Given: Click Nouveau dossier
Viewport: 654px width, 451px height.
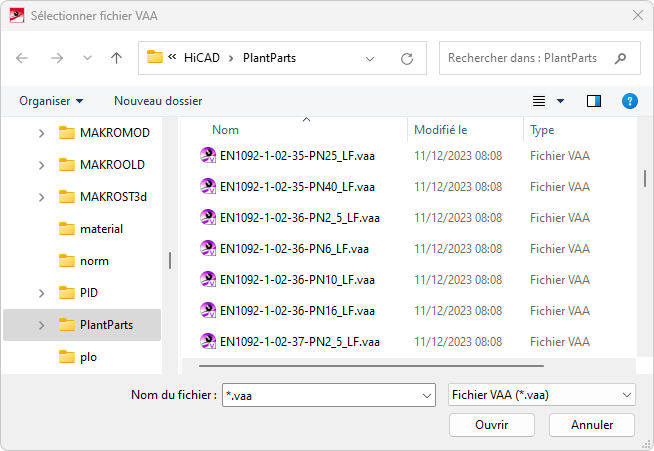Looking at the screenshot, I should 158,101.
